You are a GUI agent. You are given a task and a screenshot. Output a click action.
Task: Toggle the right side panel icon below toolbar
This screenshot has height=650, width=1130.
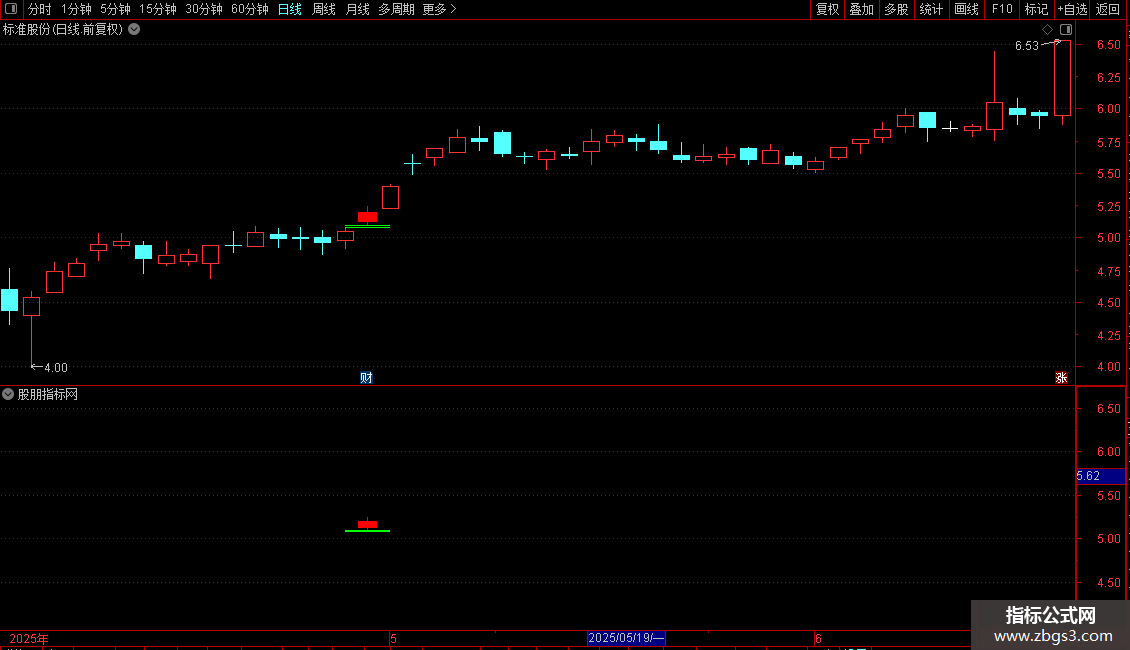tap(1066, 30)
